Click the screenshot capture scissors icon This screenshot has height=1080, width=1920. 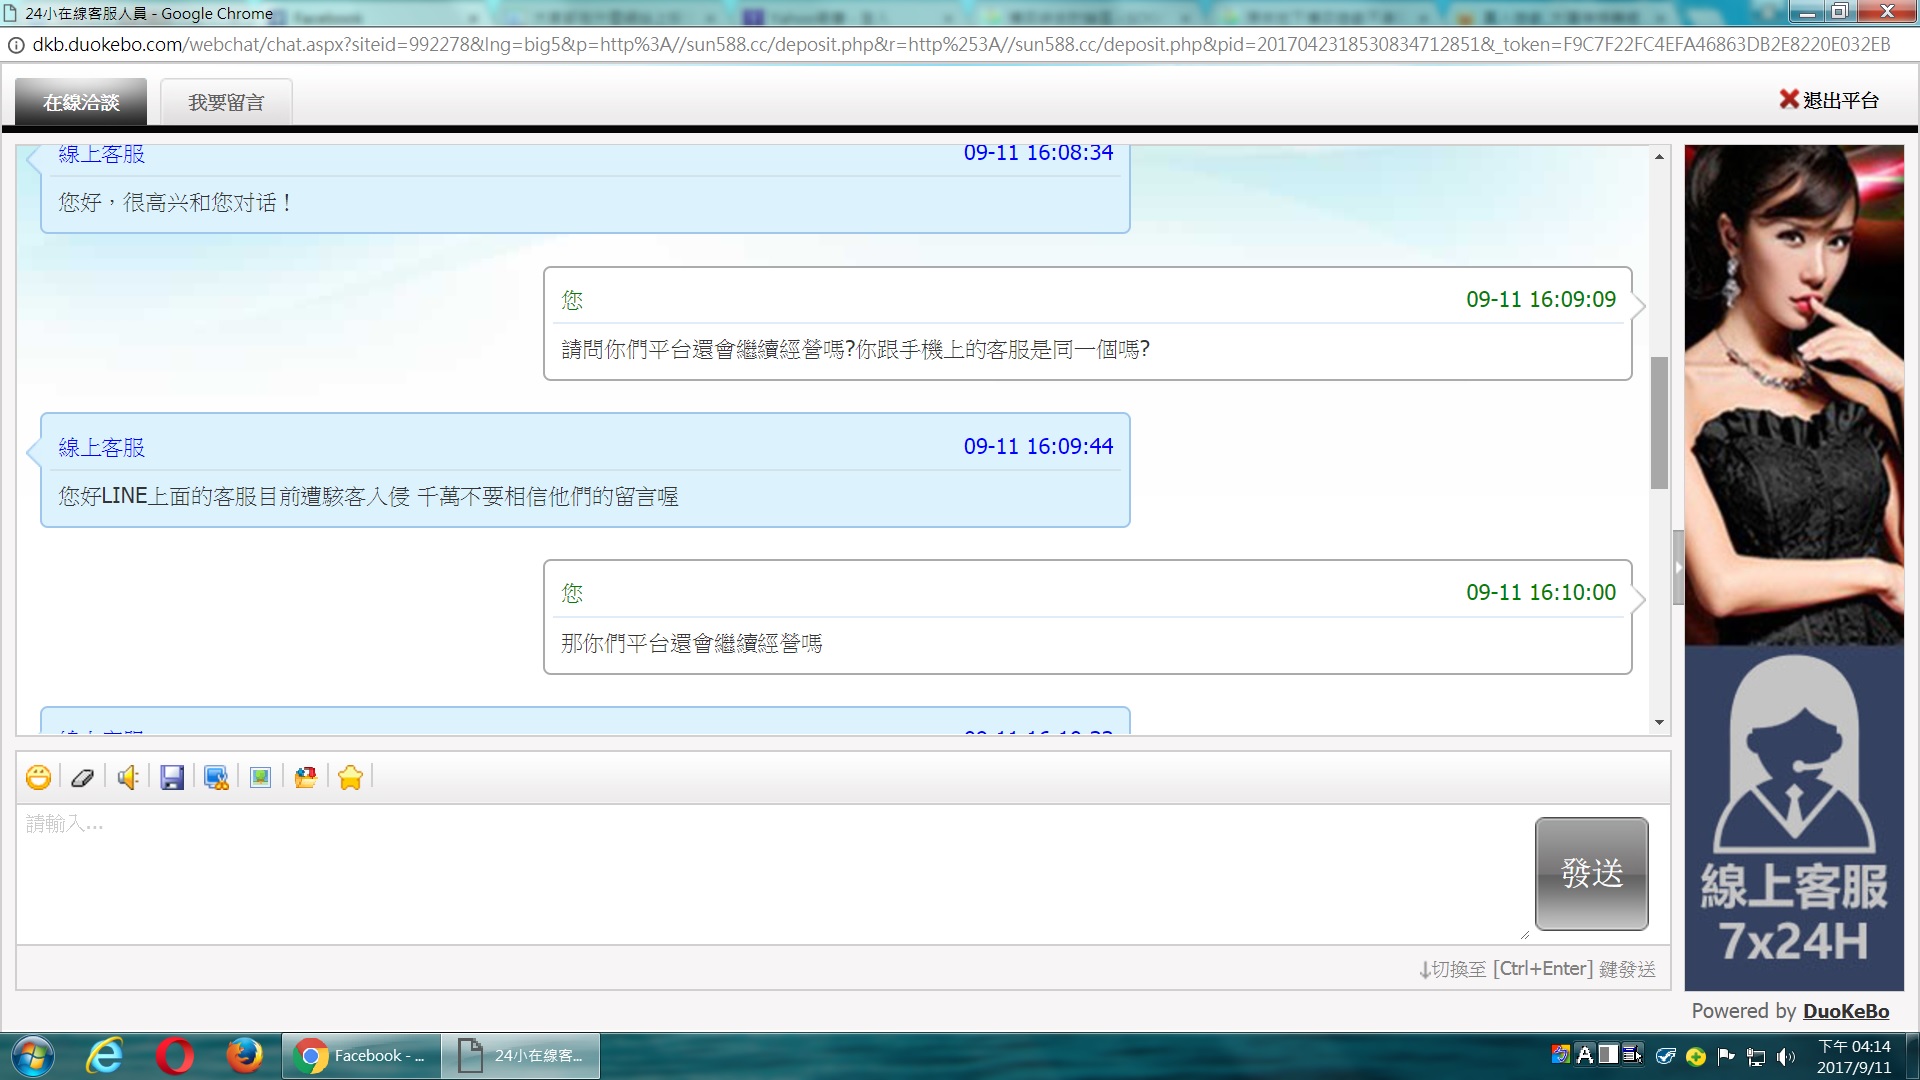tap(216, 777)
